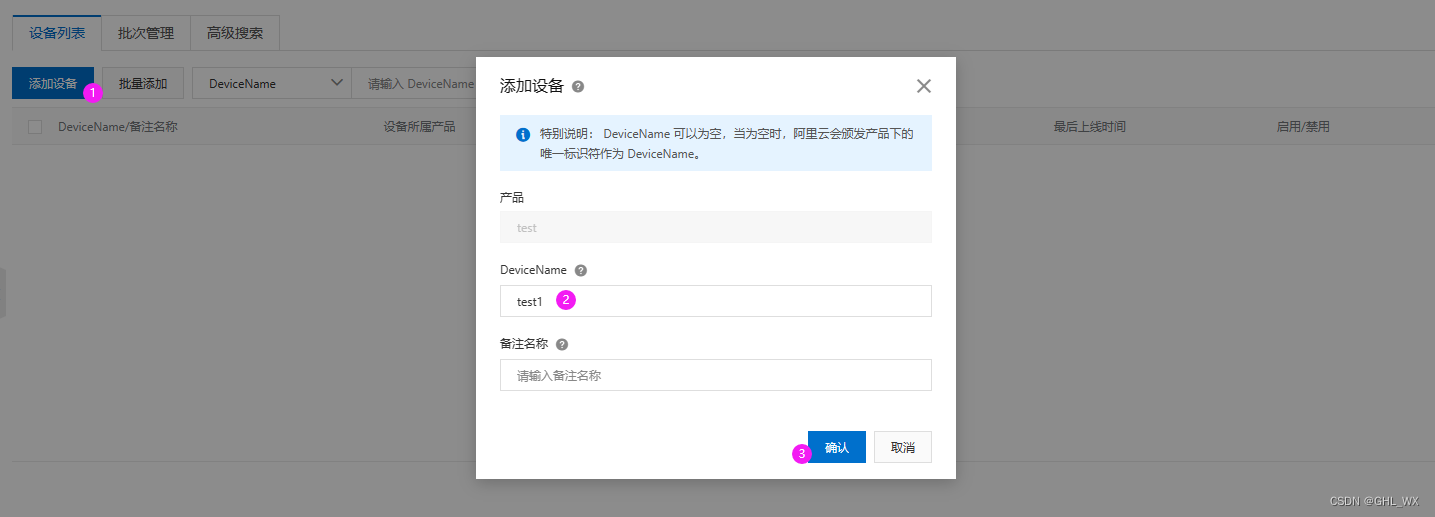Click the 产品 field label

coord(512,198)
